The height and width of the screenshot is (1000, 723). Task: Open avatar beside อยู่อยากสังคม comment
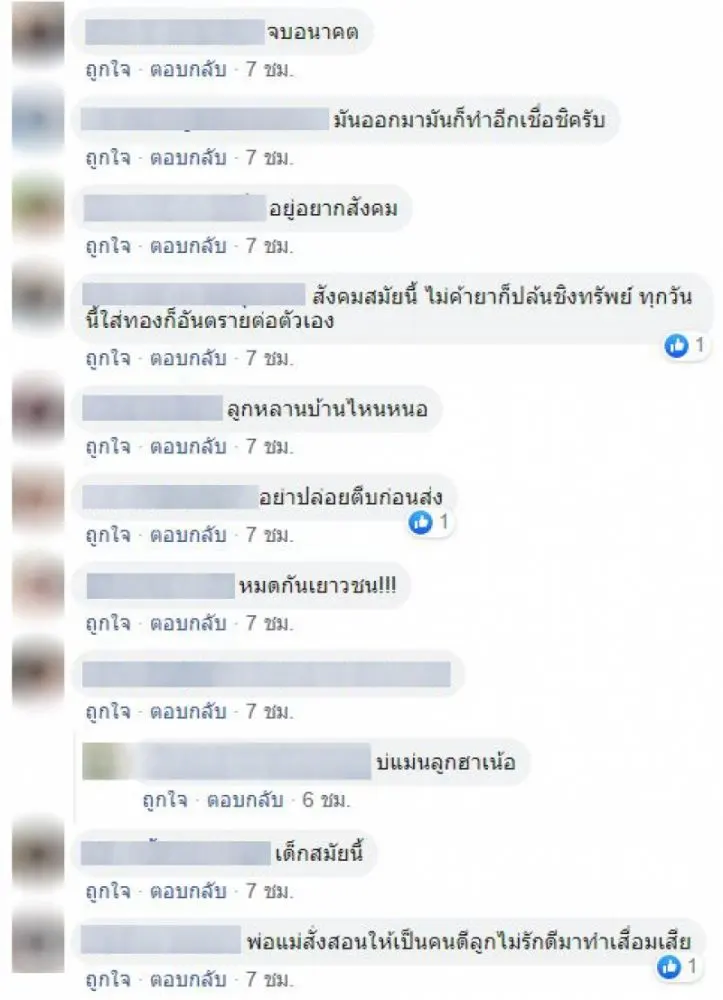(38, 209)
